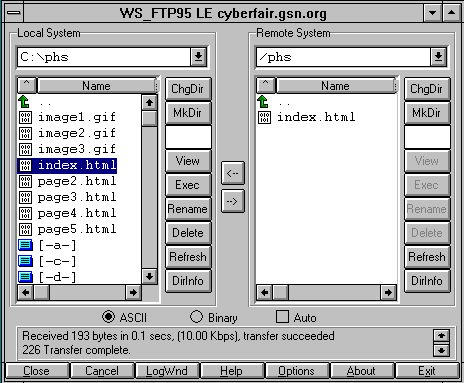Screen dimensions: 464x383
Task: Click the local Delete button
Action: 188,233
